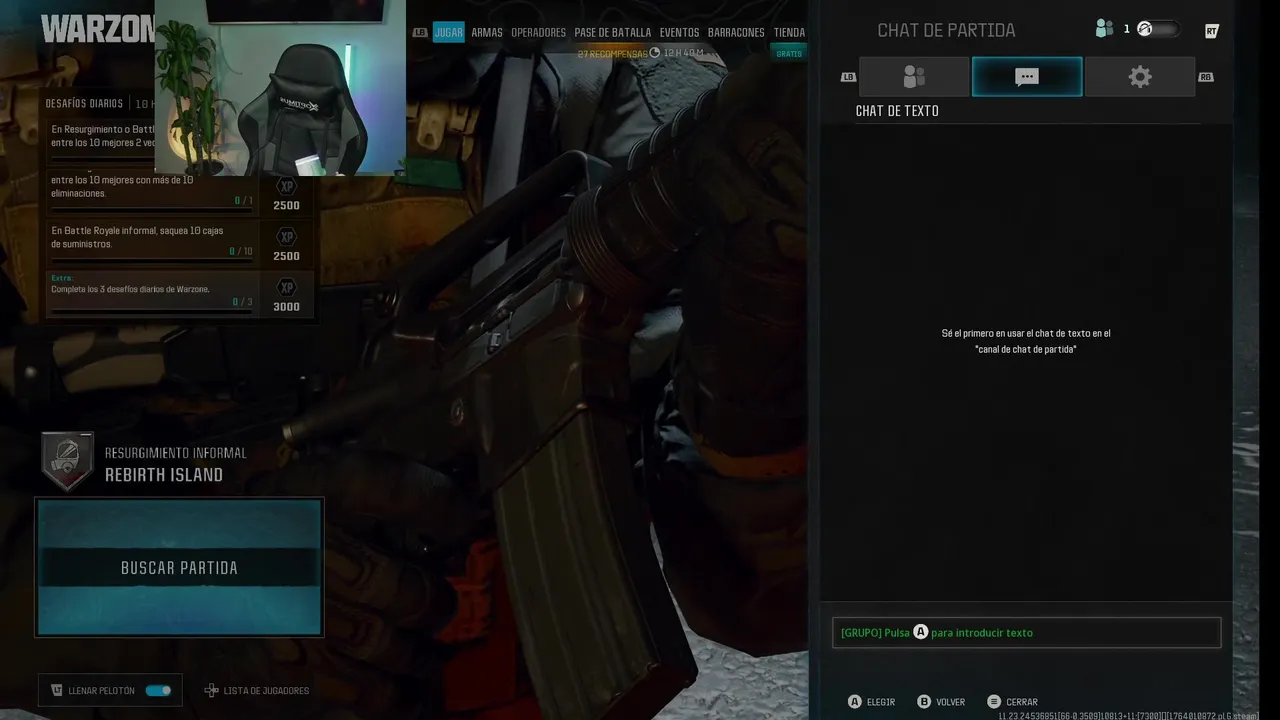Click the BUSCAR PARTIDA button
The image size is (1280, 720).
point(180,567)
